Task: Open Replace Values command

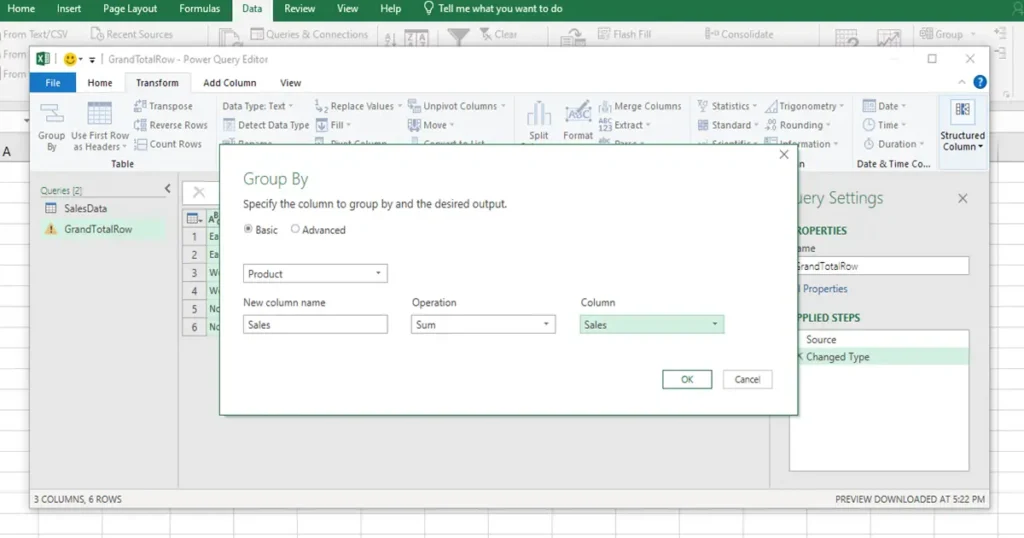Action: [x=359, y=106]
